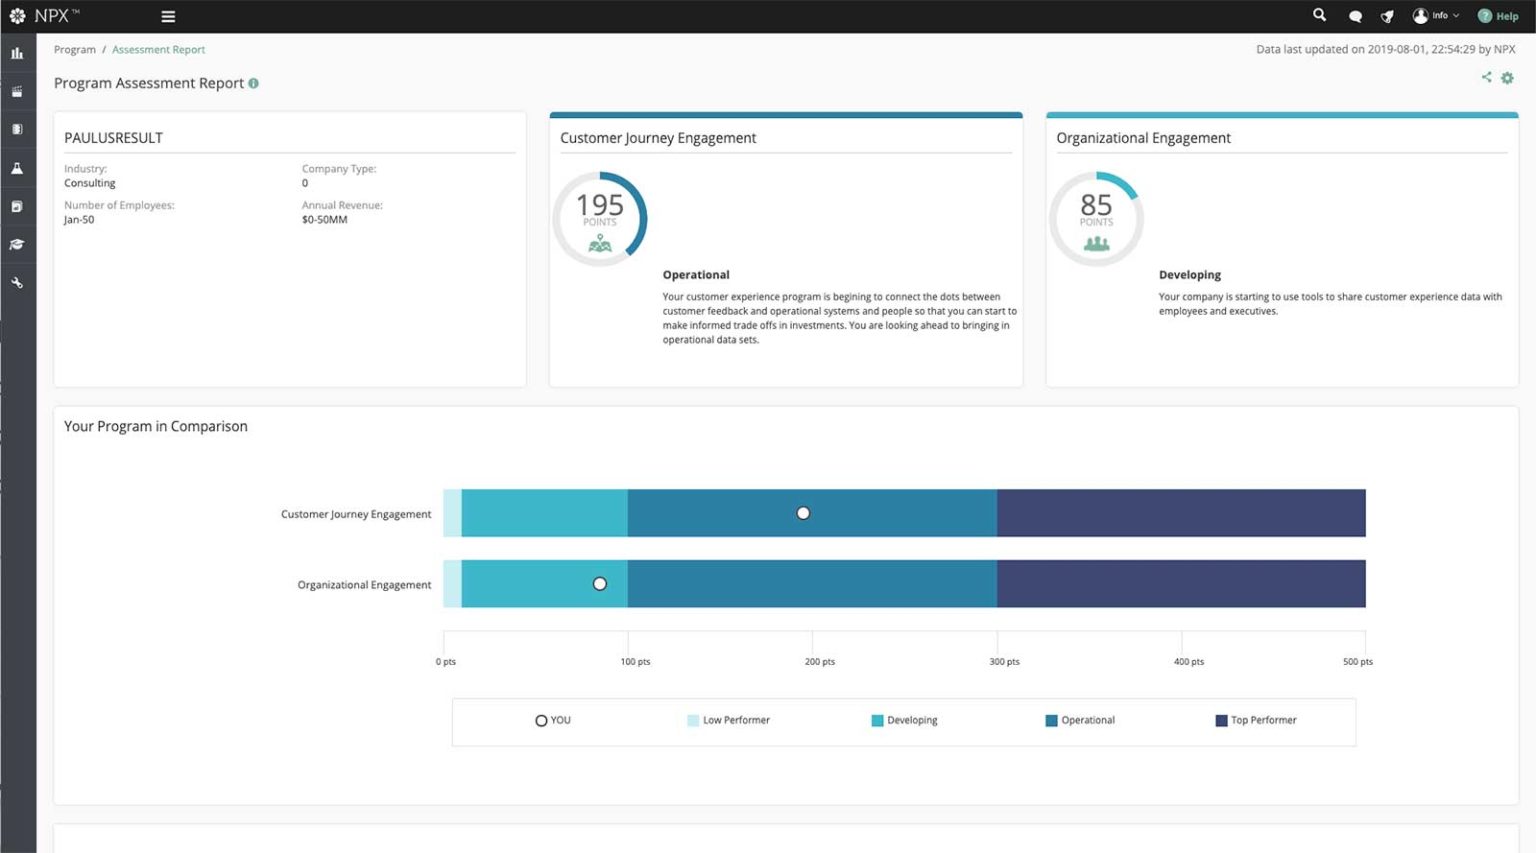Click the search magnifier in the top bar
Screen dimensions: 1536x853
(1319, 15)
